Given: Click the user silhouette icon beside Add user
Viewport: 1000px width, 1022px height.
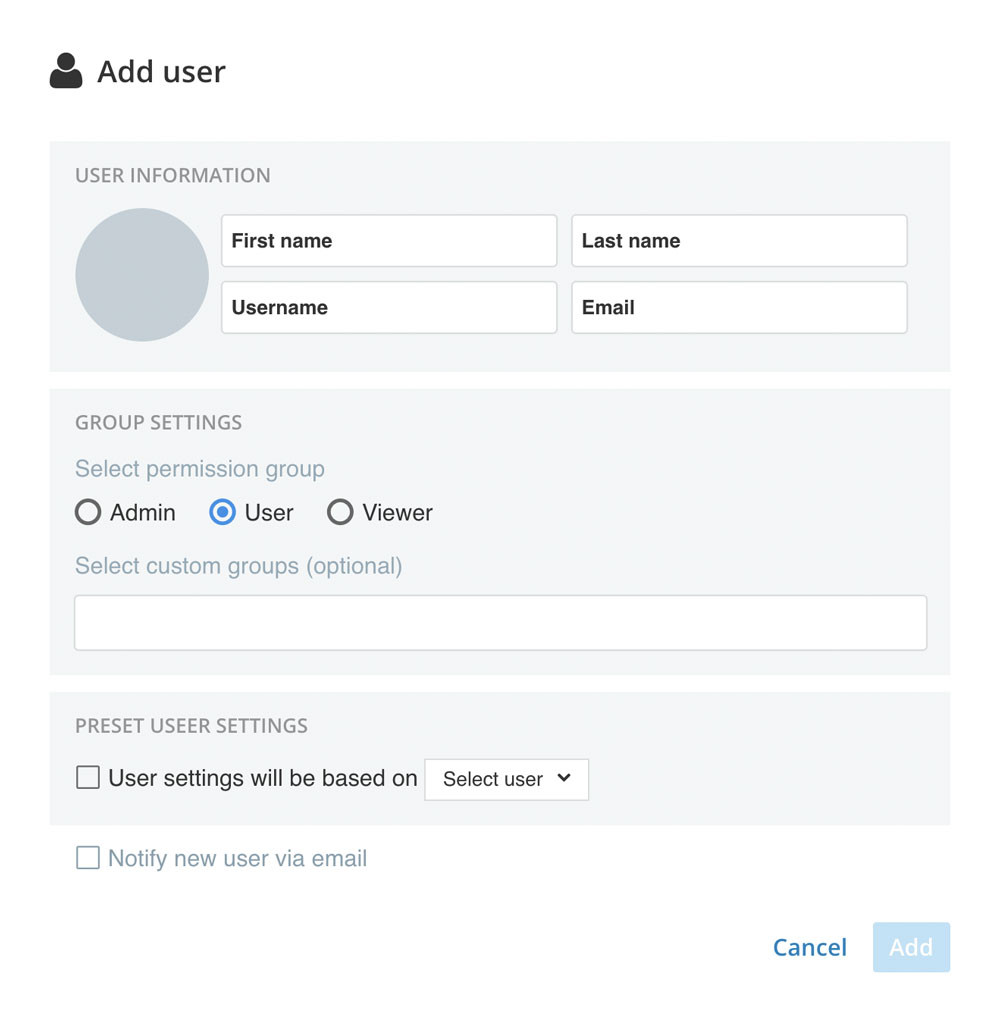Looking at the screenshot, I should 66,70.
